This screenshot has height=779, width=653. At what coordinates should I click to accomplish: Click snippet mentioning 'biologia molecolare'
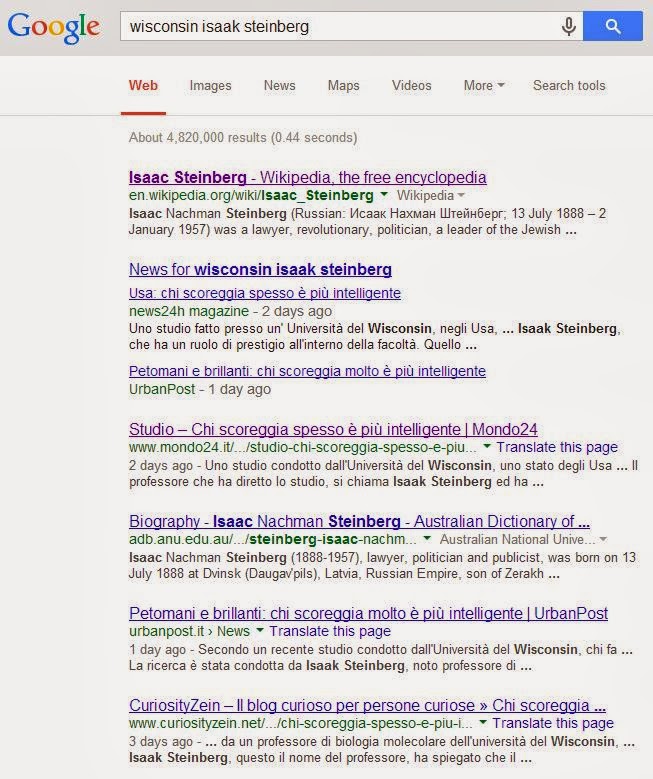click(x=382, y=749)
